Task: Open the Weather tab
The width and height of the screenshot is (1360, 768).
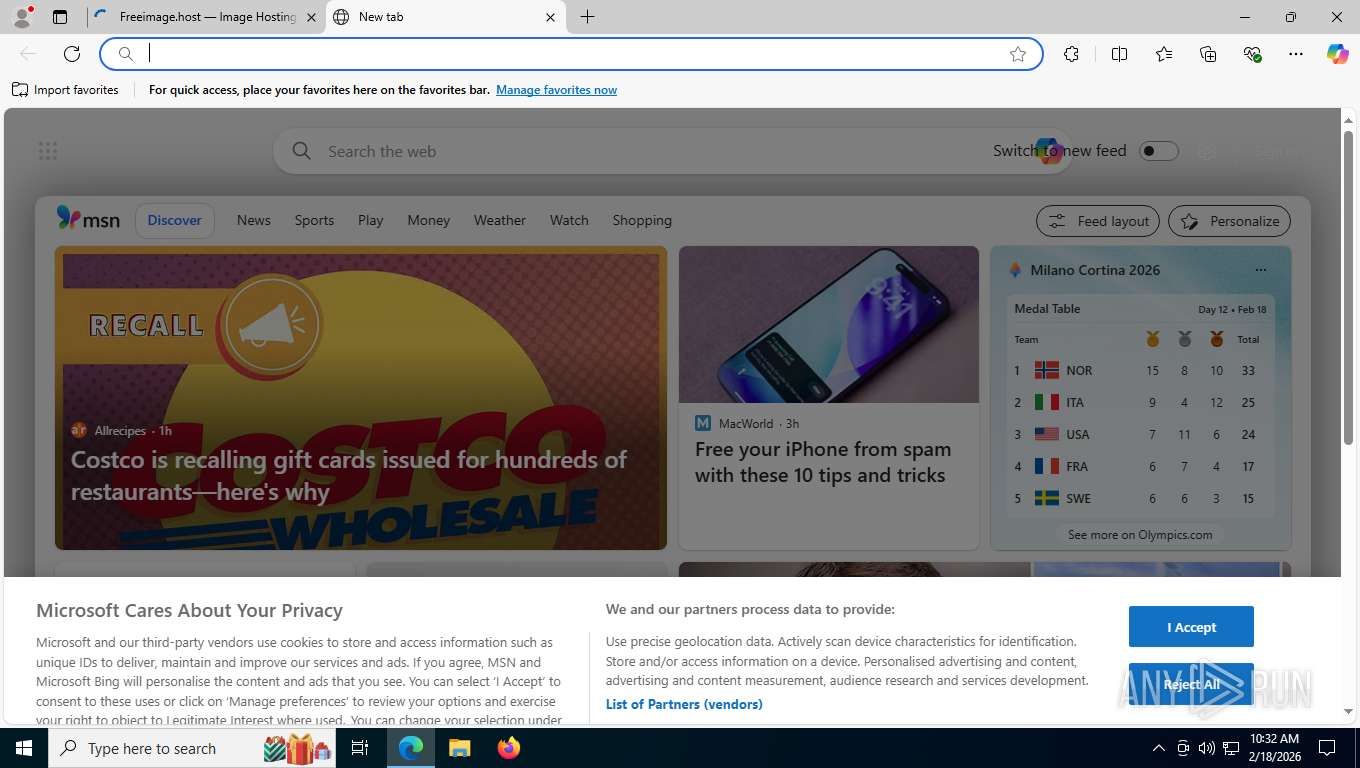Action: coord(500,220)
